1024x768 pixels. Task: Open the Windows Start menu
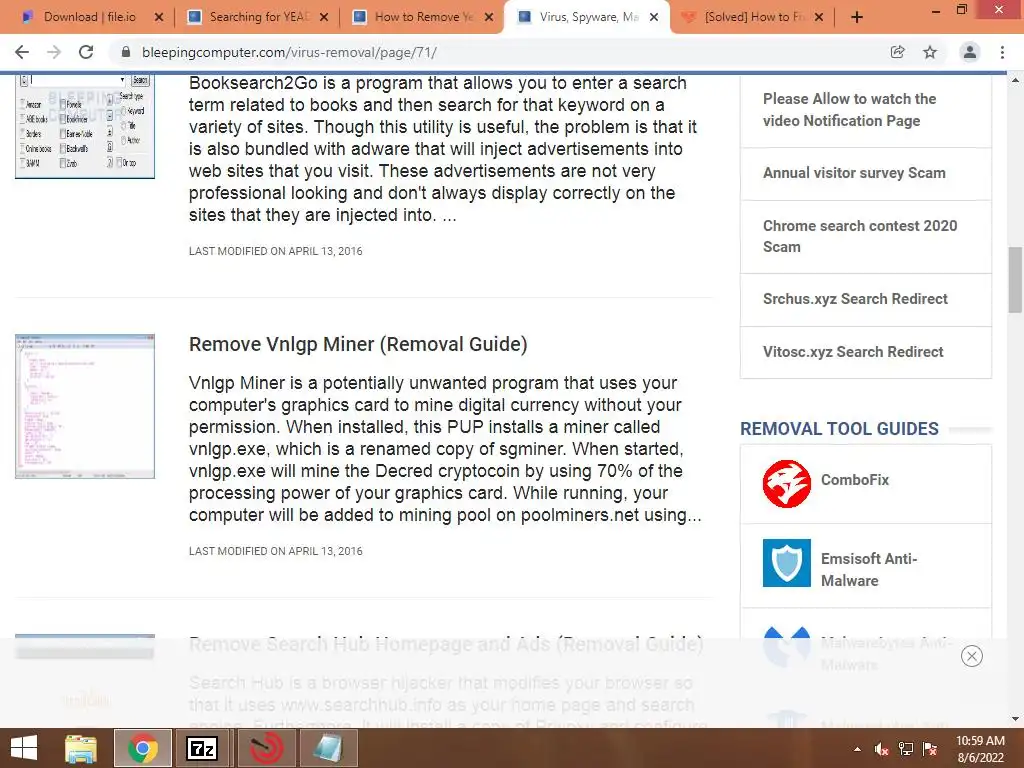click(24, 748)
